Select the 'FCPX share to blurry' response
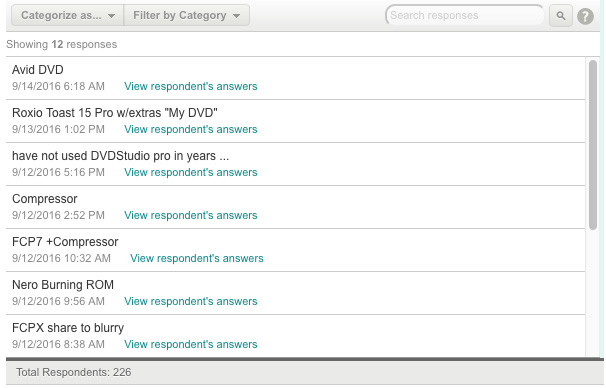The width and height of the screenshot is (606, 388). pyautogui.click(x=68, y=328)
